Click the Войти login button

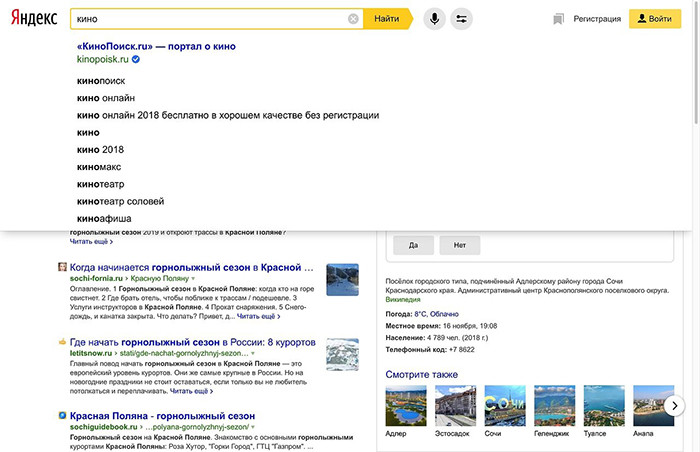click(653, 19)
